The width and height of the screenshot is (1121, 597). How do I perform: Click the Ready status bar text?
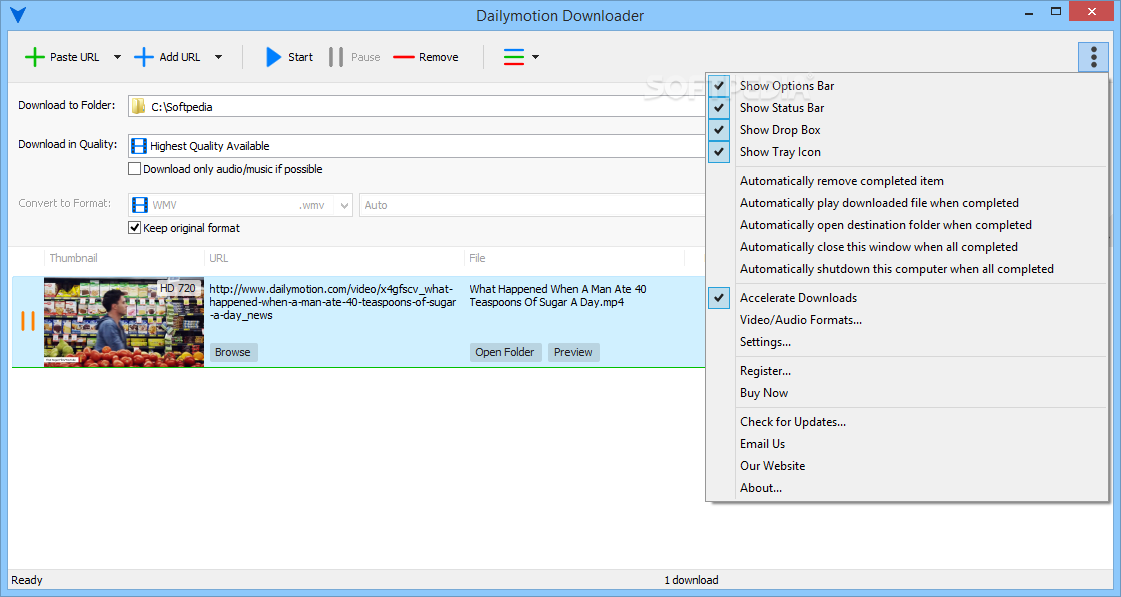27,581
